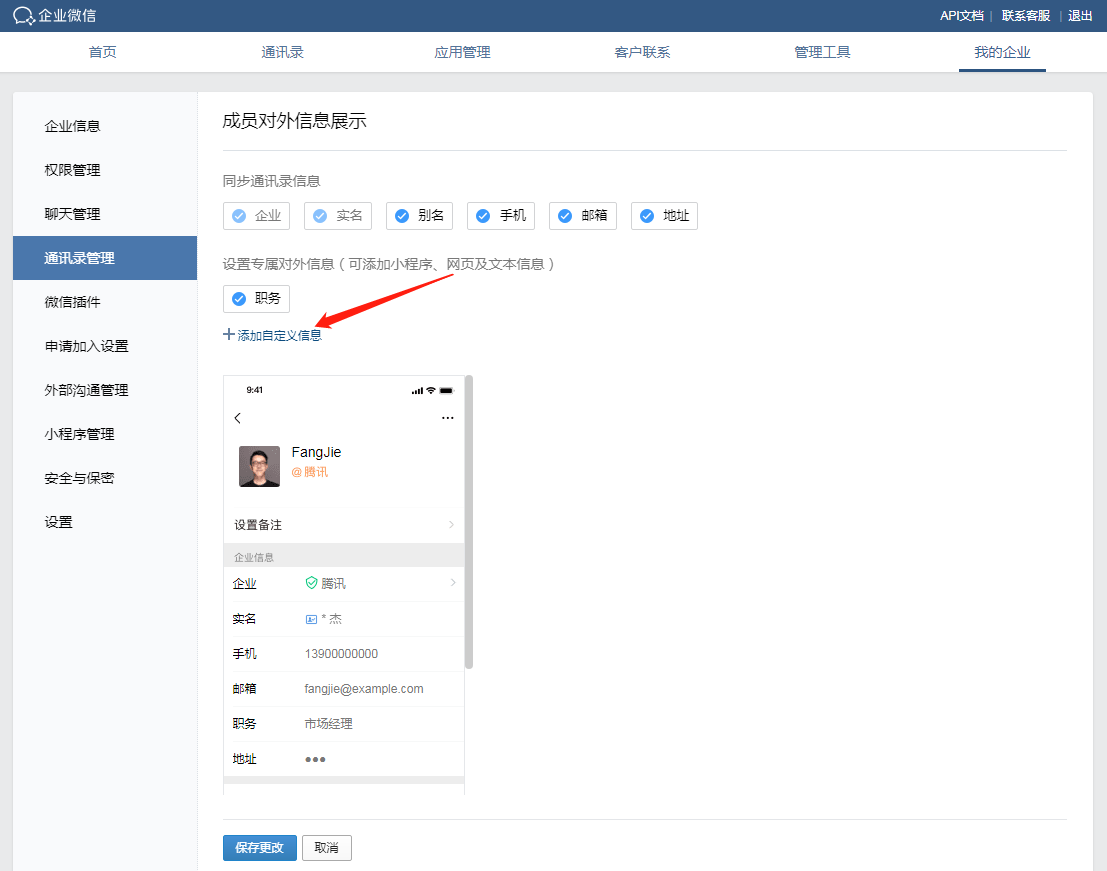
Task: Open 设置 in the sidebar
Action: click(x=104, y=522)
